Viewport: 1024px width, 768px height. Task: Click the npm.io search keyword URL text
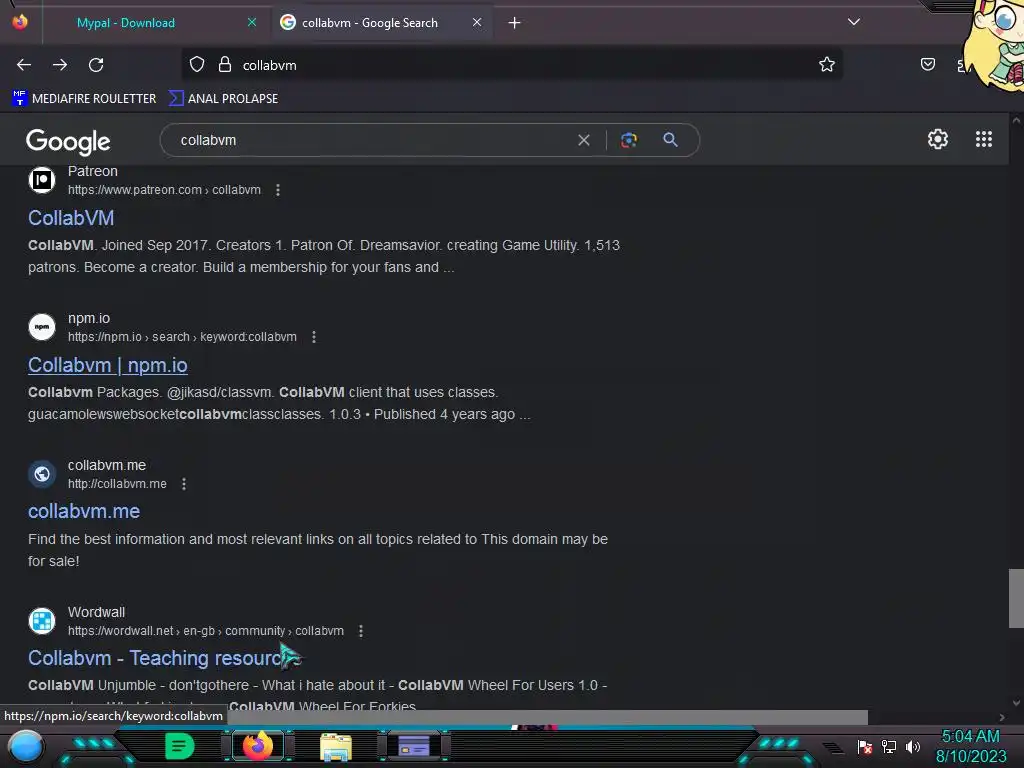click(x=182, y=337)
